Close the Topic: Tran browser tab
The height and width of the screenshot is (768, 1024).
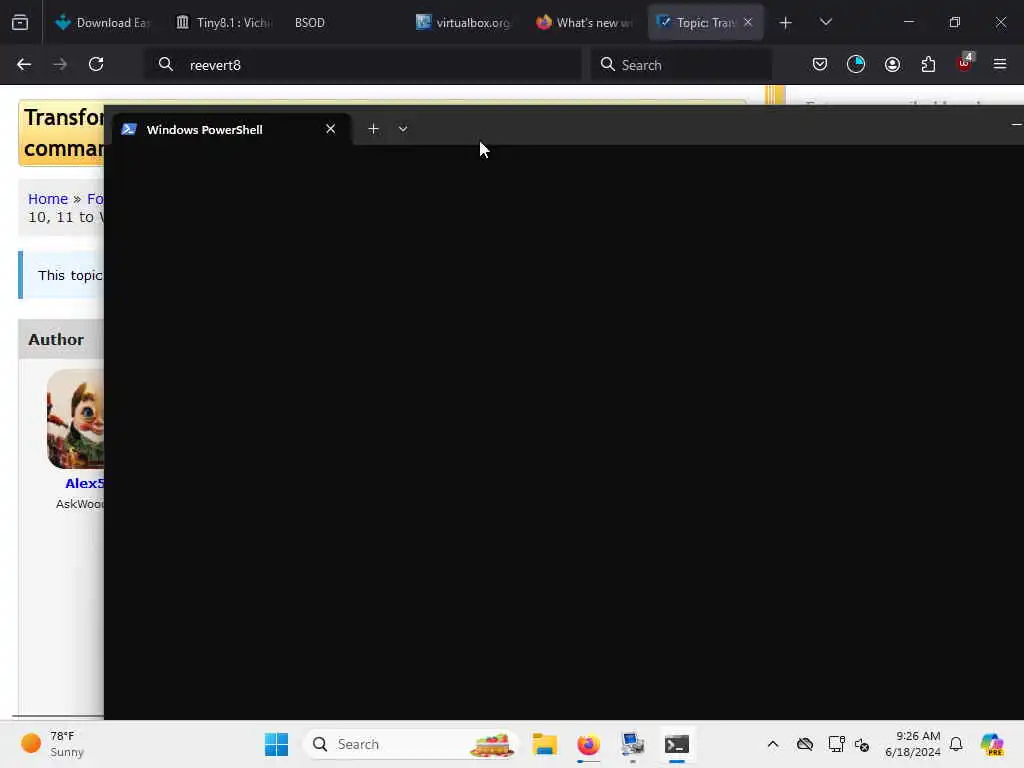pyautogui.click(x=748, y=22)
